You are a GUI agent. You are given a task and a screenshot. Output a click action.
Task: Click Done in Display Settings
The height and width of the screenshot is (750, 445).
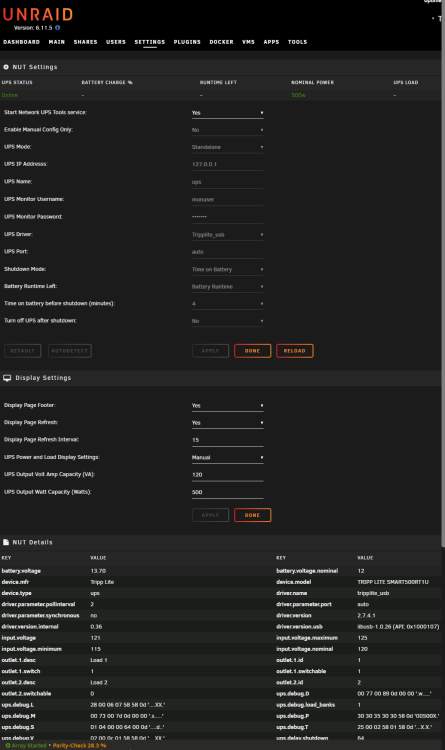click(x=253, y=516)
